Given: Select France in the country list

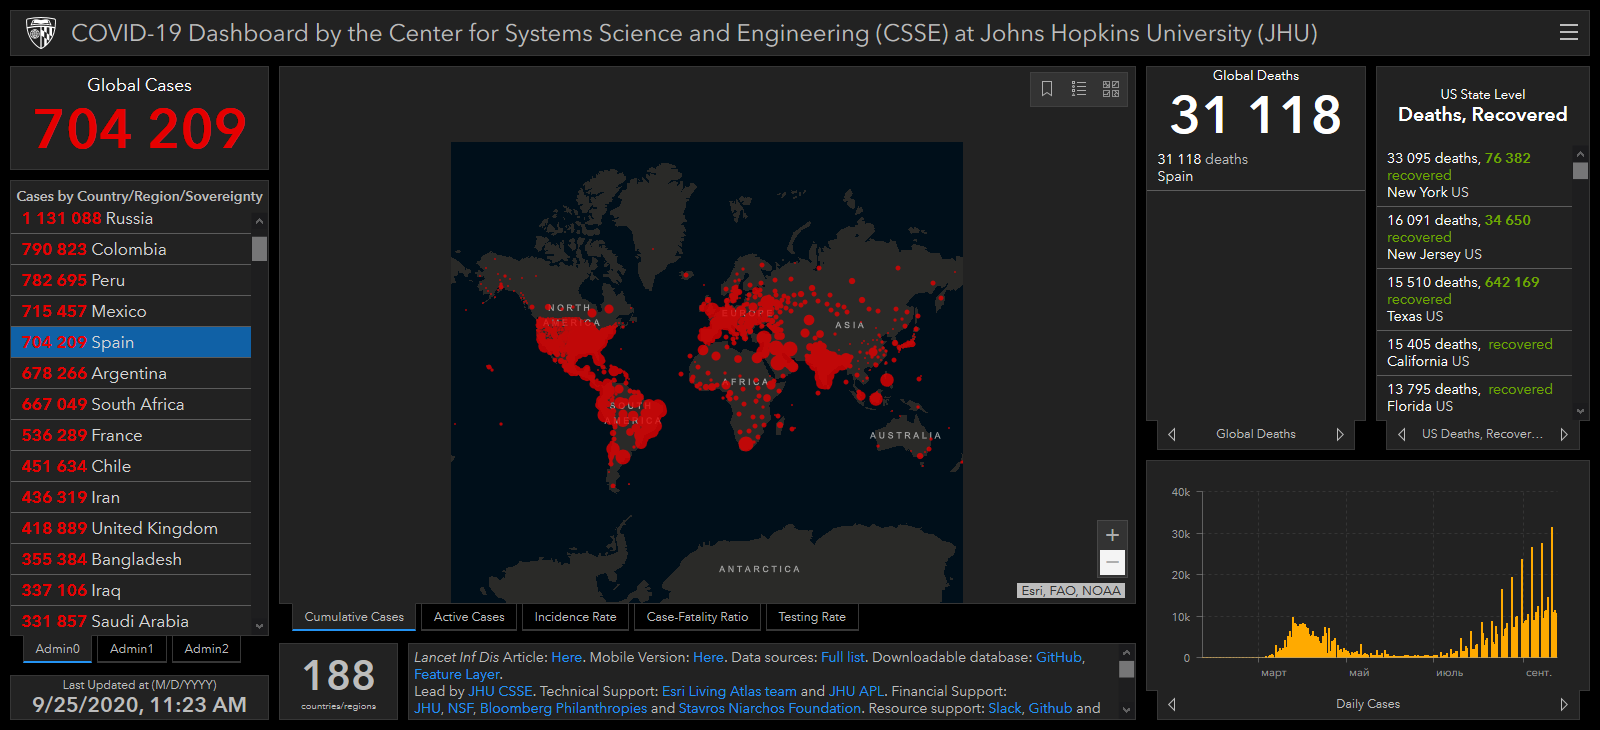Looking at the screenshot, I should (x=131, y=435).
